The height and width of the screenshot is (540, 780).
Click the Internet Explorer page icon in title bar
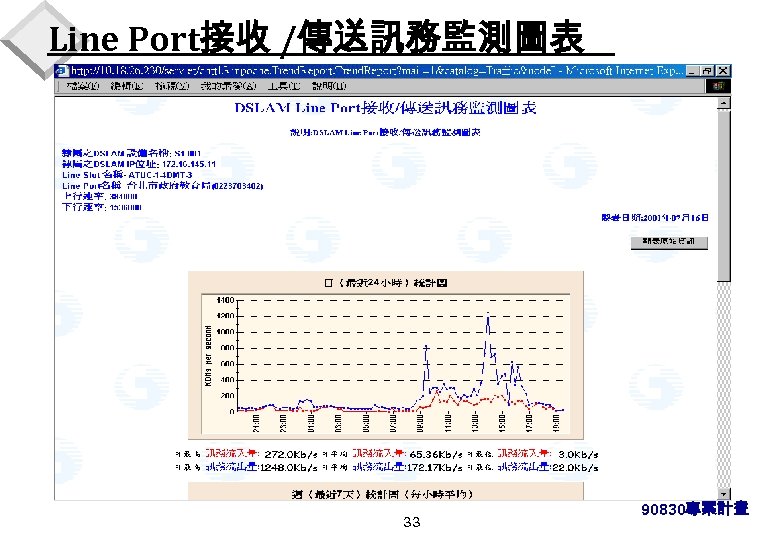pos(62,71)
